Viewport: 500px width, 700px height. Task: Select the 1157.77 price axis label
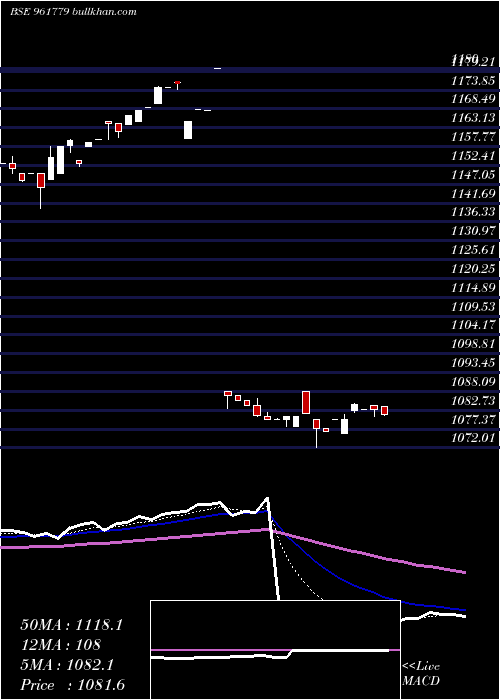click(473, 137)
